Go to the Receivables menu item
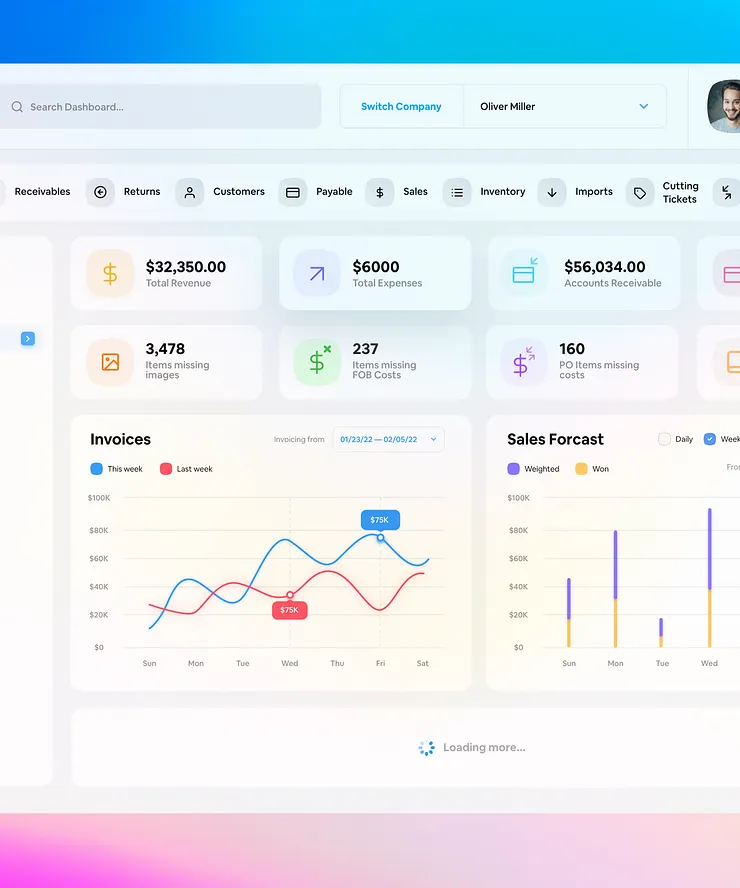The width and height of the screenshot is (740, 888). [42, 191]
